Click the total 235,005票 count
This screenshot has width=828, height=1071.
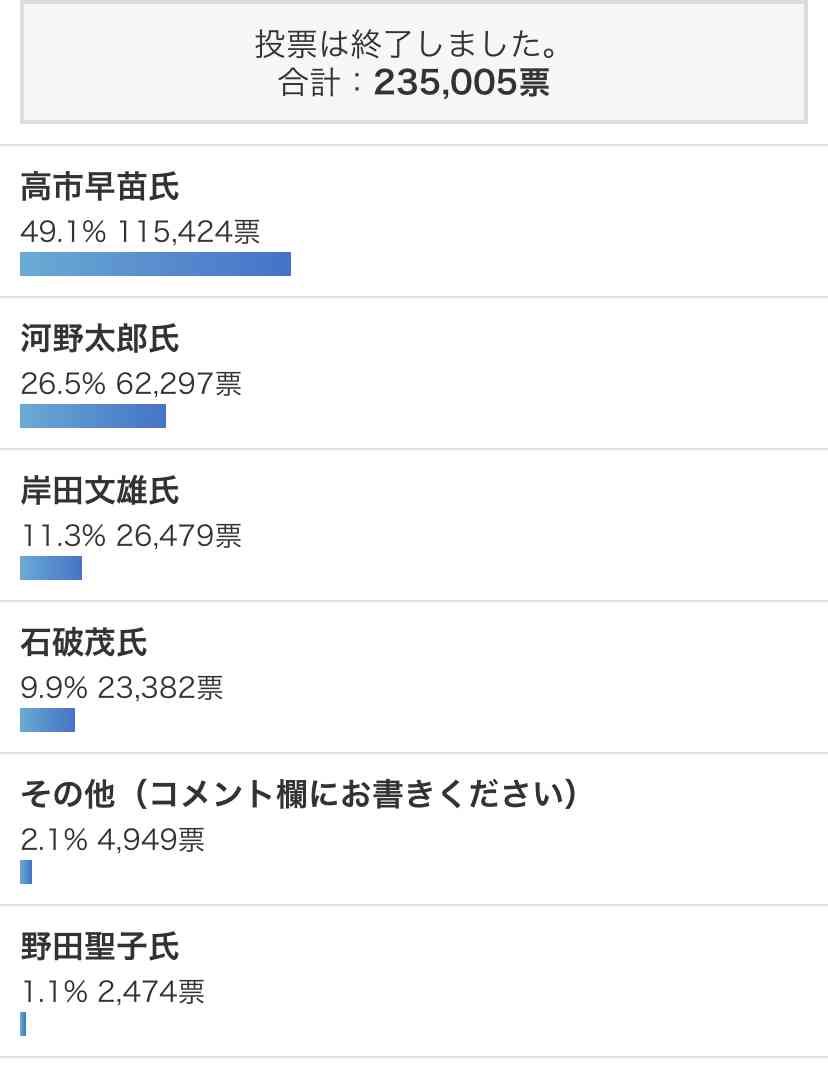462,83
